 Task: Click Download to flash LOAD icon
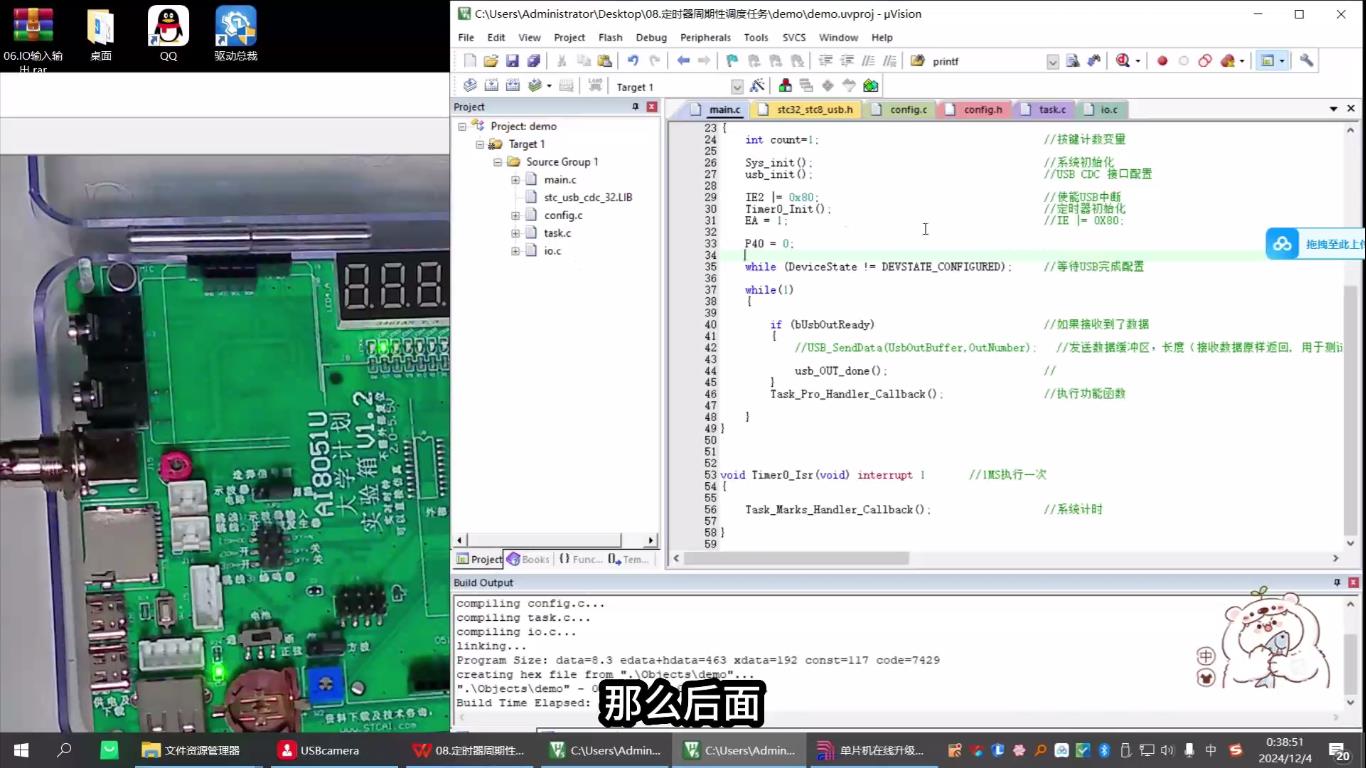(595, 87)
